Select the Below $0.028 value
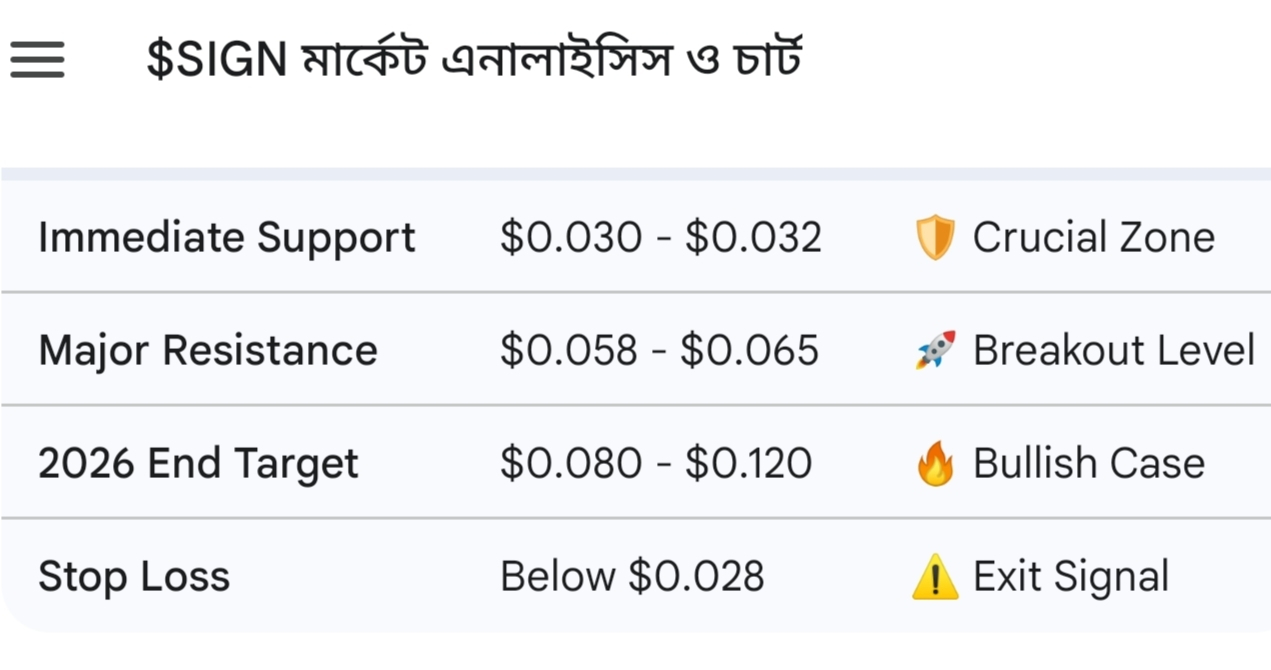This screenshot has width=1271, height=670. point(632,577)
